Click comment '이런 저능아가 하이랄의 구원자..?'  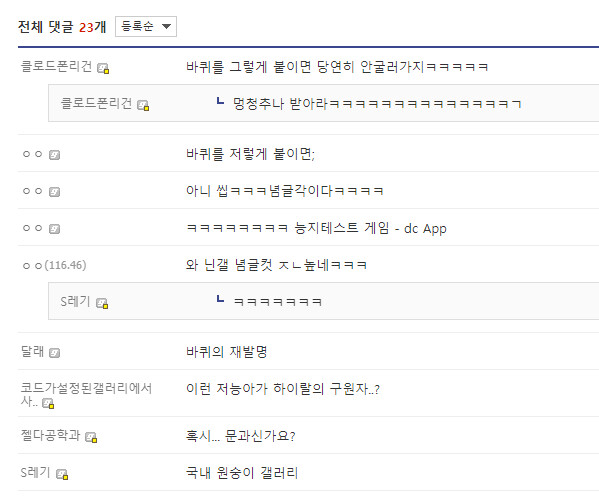(283, 389)
